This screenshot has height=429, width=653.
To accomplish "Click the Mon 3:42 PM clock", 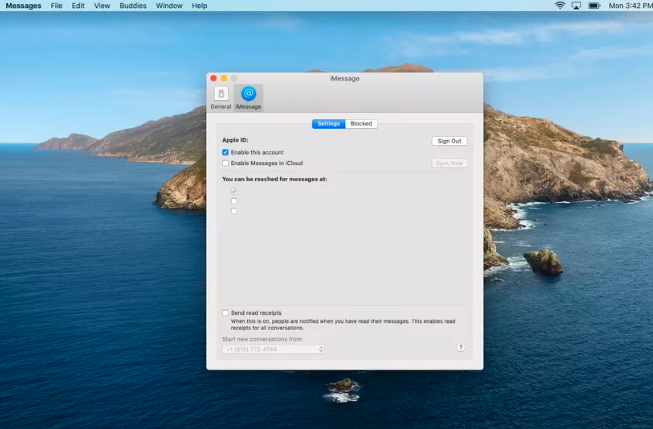I will tap(631, 6).
